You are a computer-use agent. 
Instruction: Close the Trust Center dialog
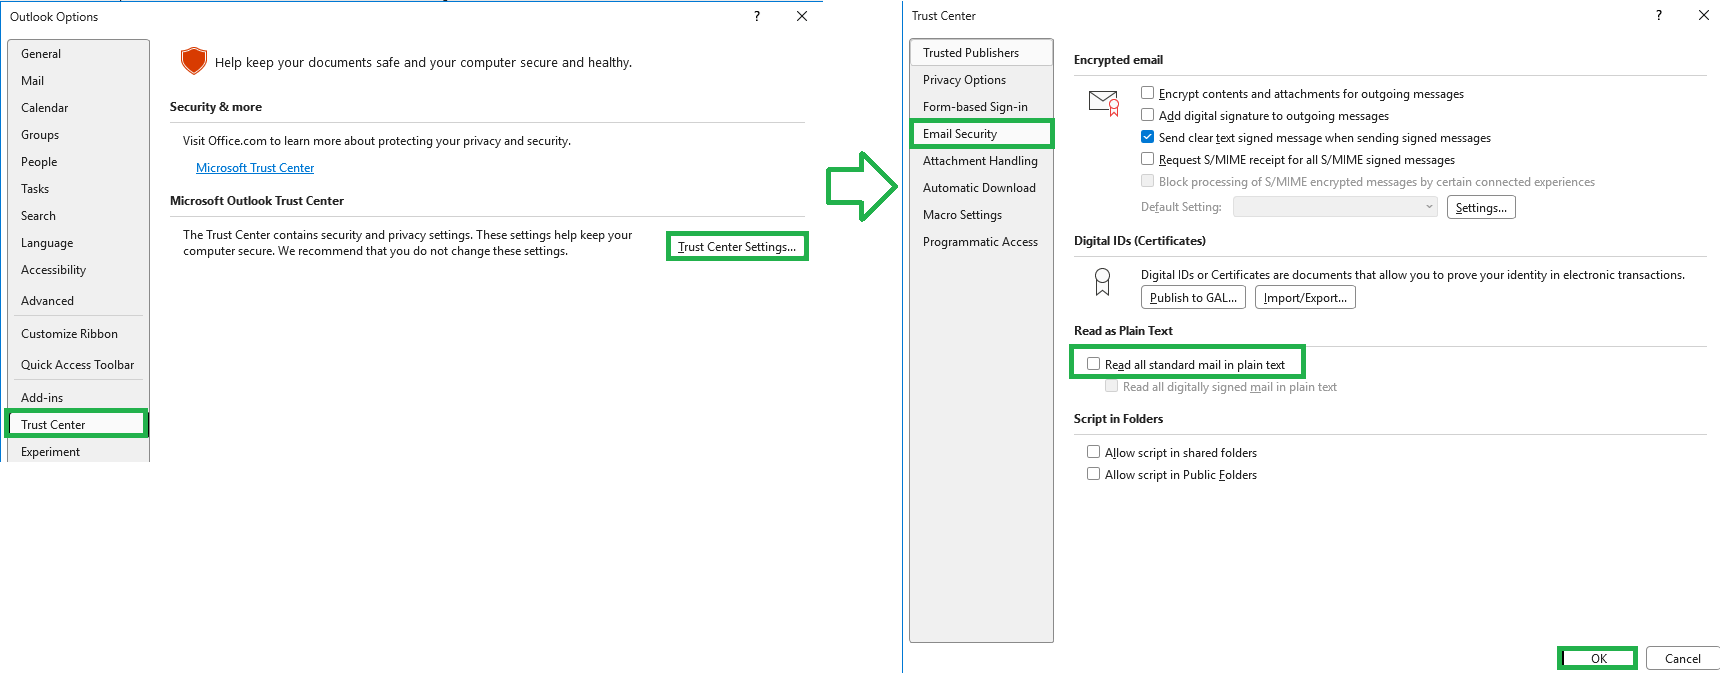[1704, 15]
